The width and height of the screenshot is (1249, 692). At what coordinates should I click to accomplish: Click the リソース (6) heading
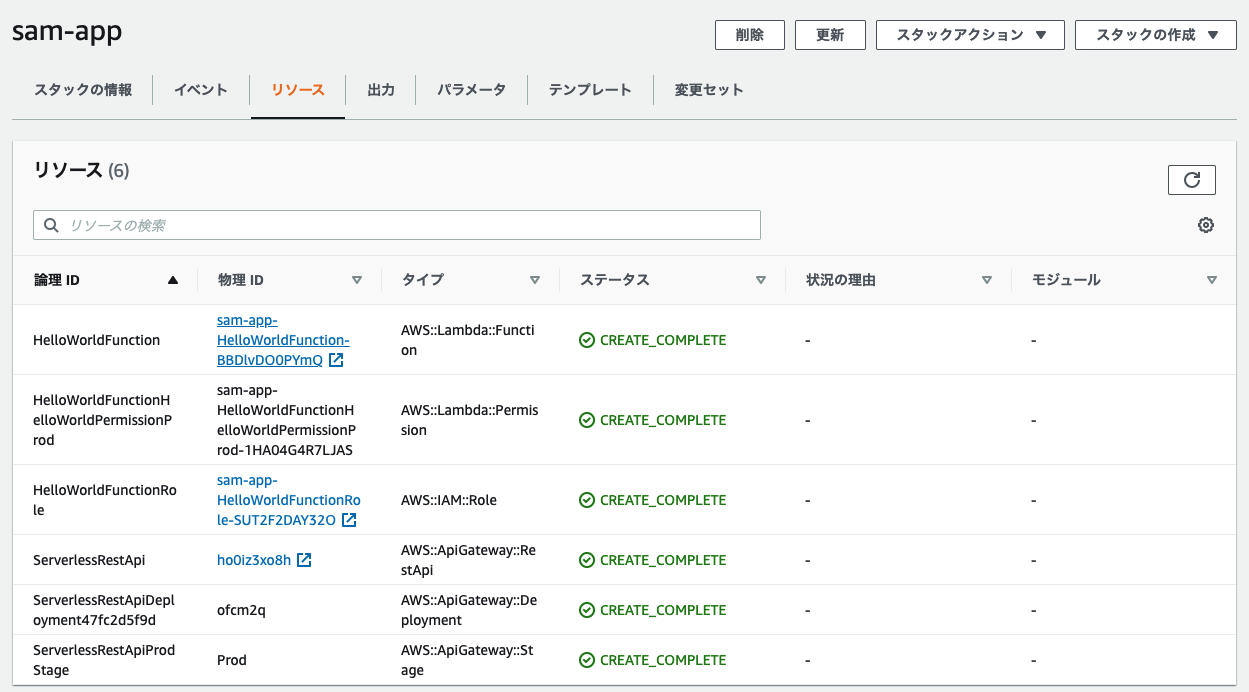click(x=81, y=170)
